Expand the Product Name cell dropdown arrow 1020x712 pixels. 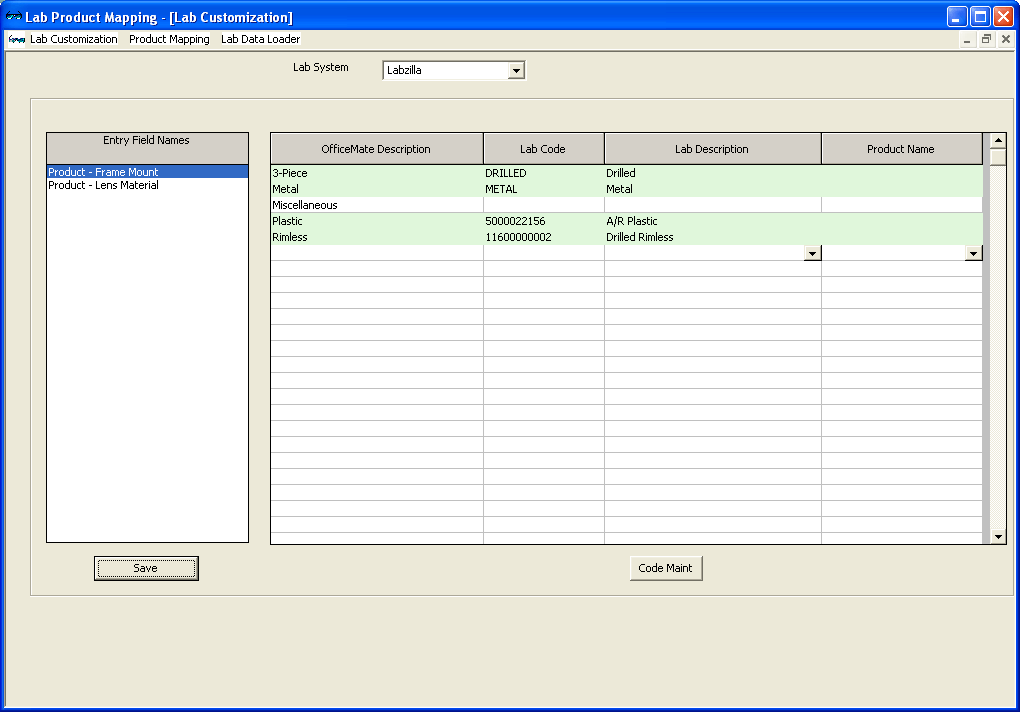point(973,254)
